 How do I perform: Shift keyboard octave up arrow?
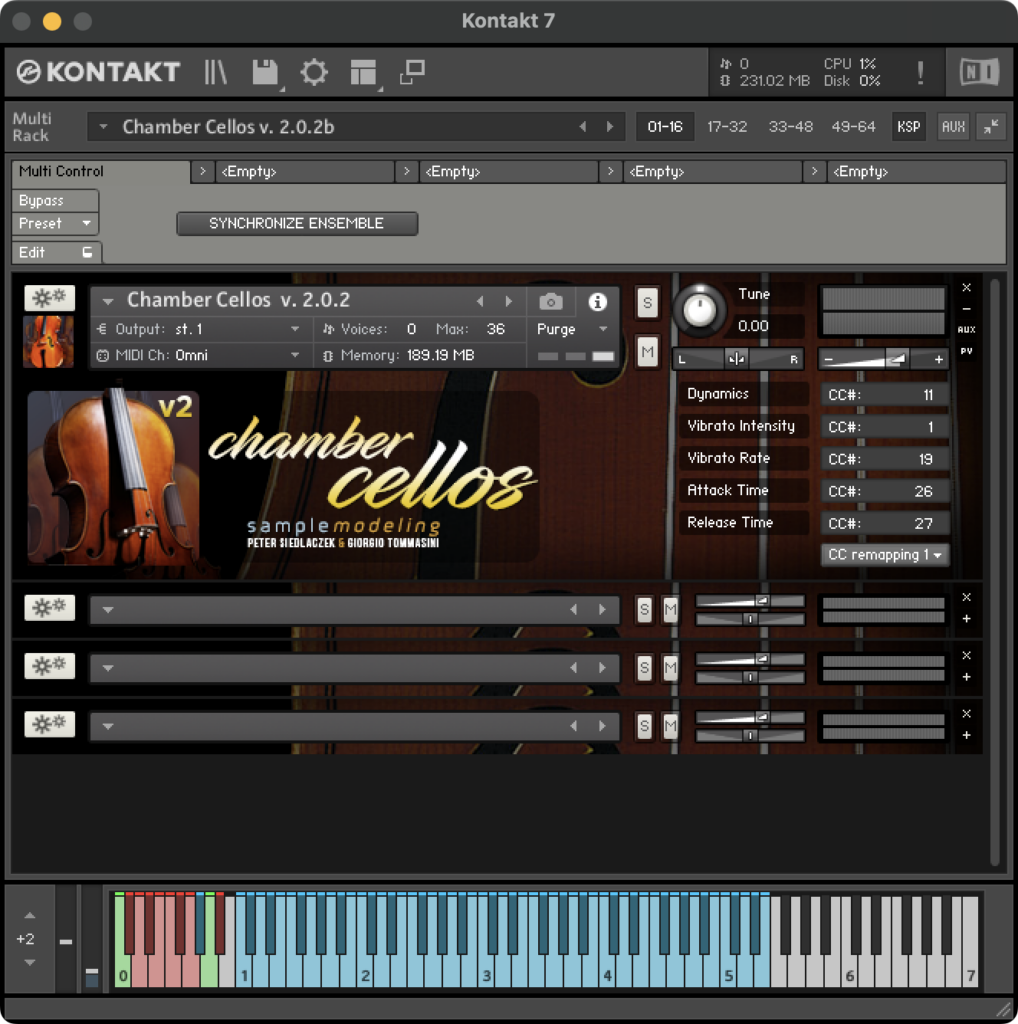click(x=29, y=916)
